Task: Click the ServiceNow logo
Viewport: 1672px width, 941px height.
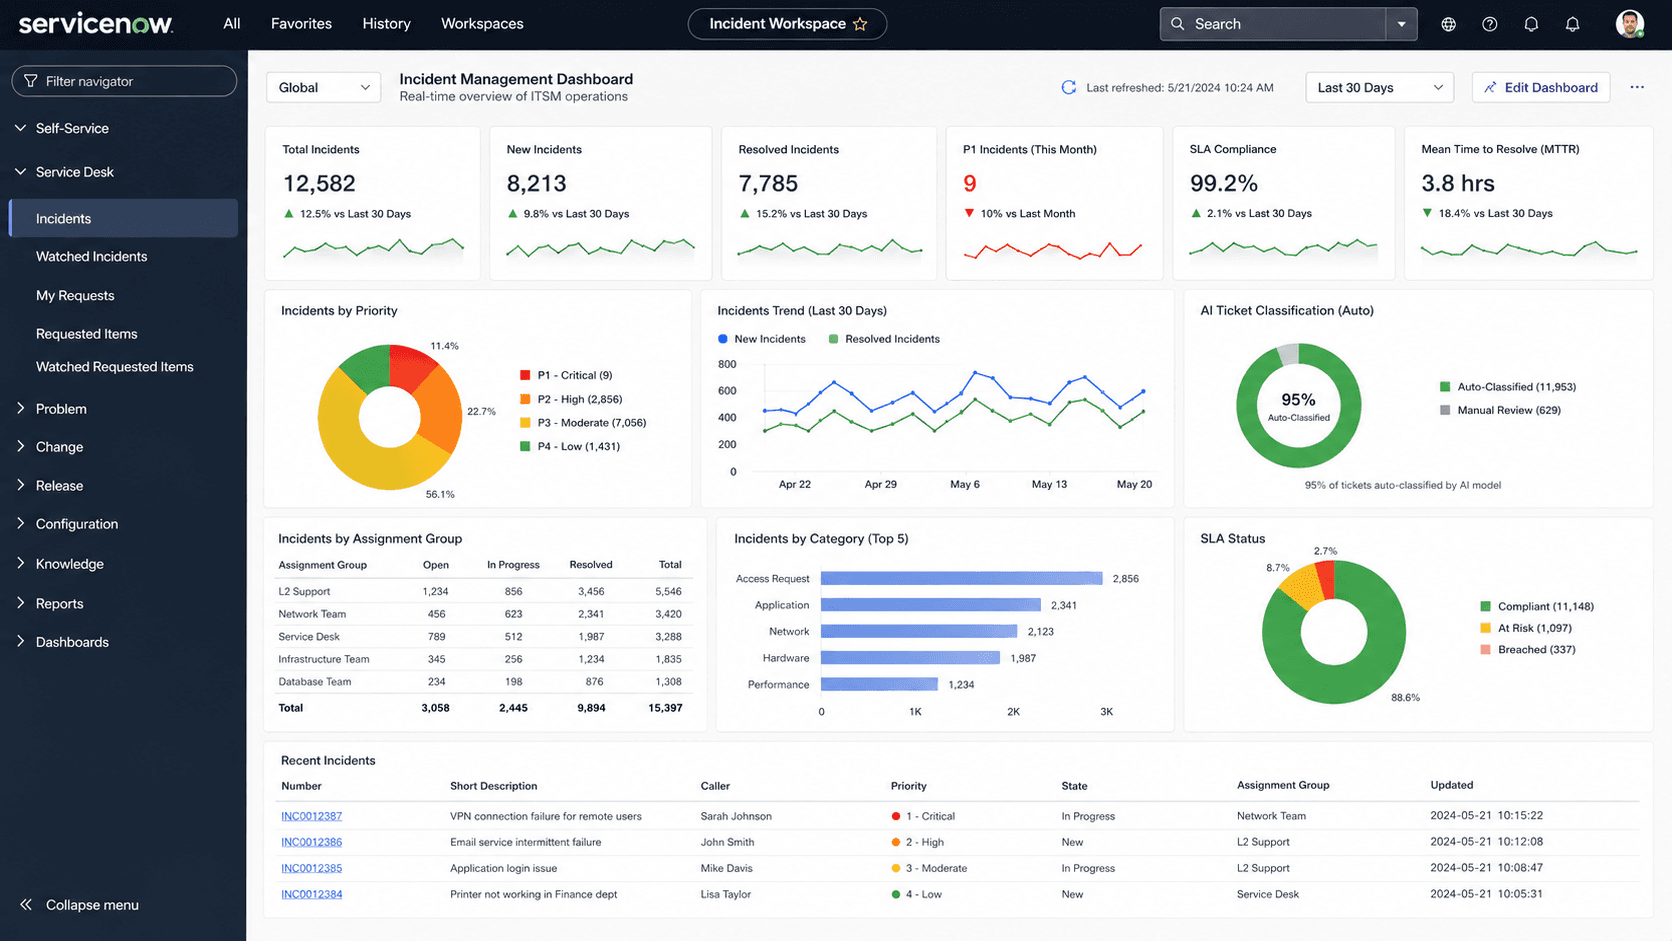Action: (96, 23)
